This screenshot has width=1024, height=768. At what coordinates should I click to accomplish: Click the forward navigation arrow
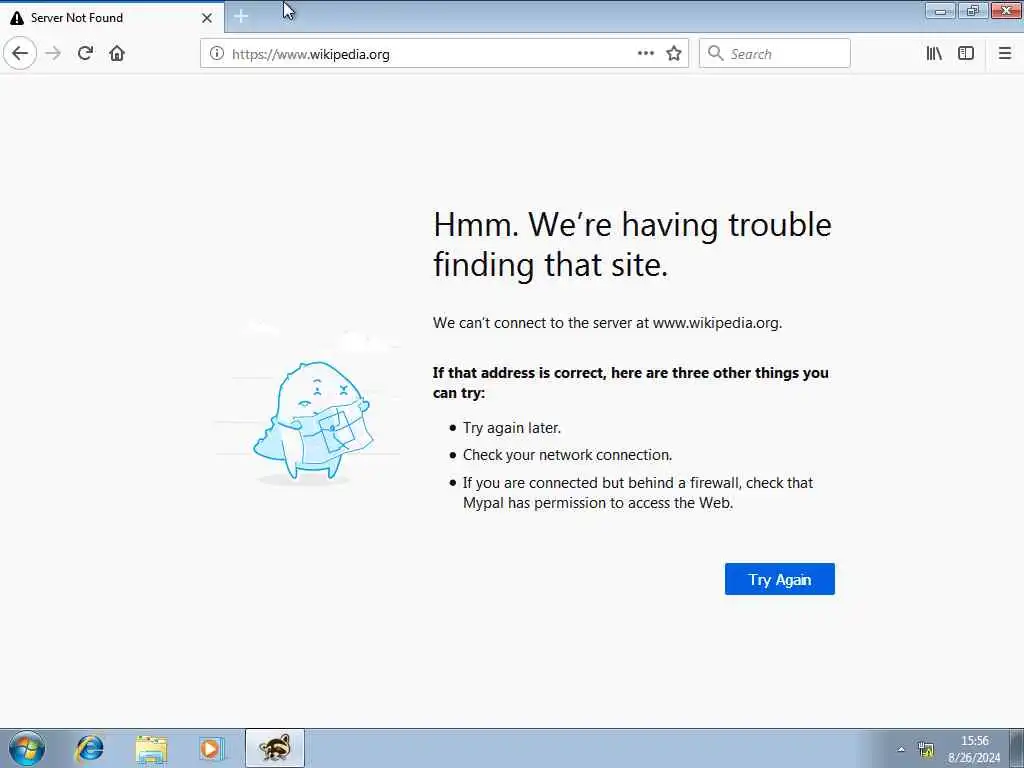[x=53, y=53]
